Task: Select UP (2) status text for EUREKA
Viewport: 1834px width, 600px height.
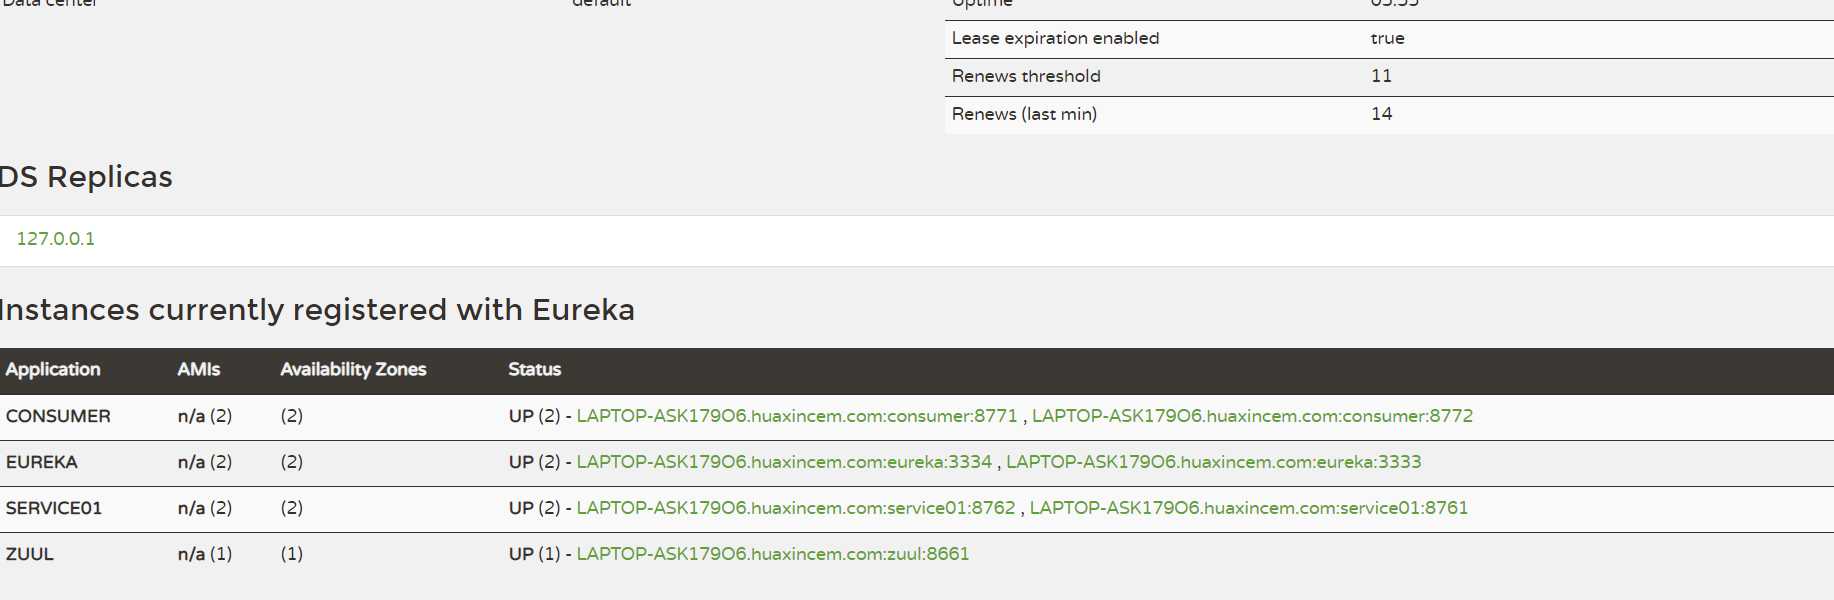Action: pos(535,462)
